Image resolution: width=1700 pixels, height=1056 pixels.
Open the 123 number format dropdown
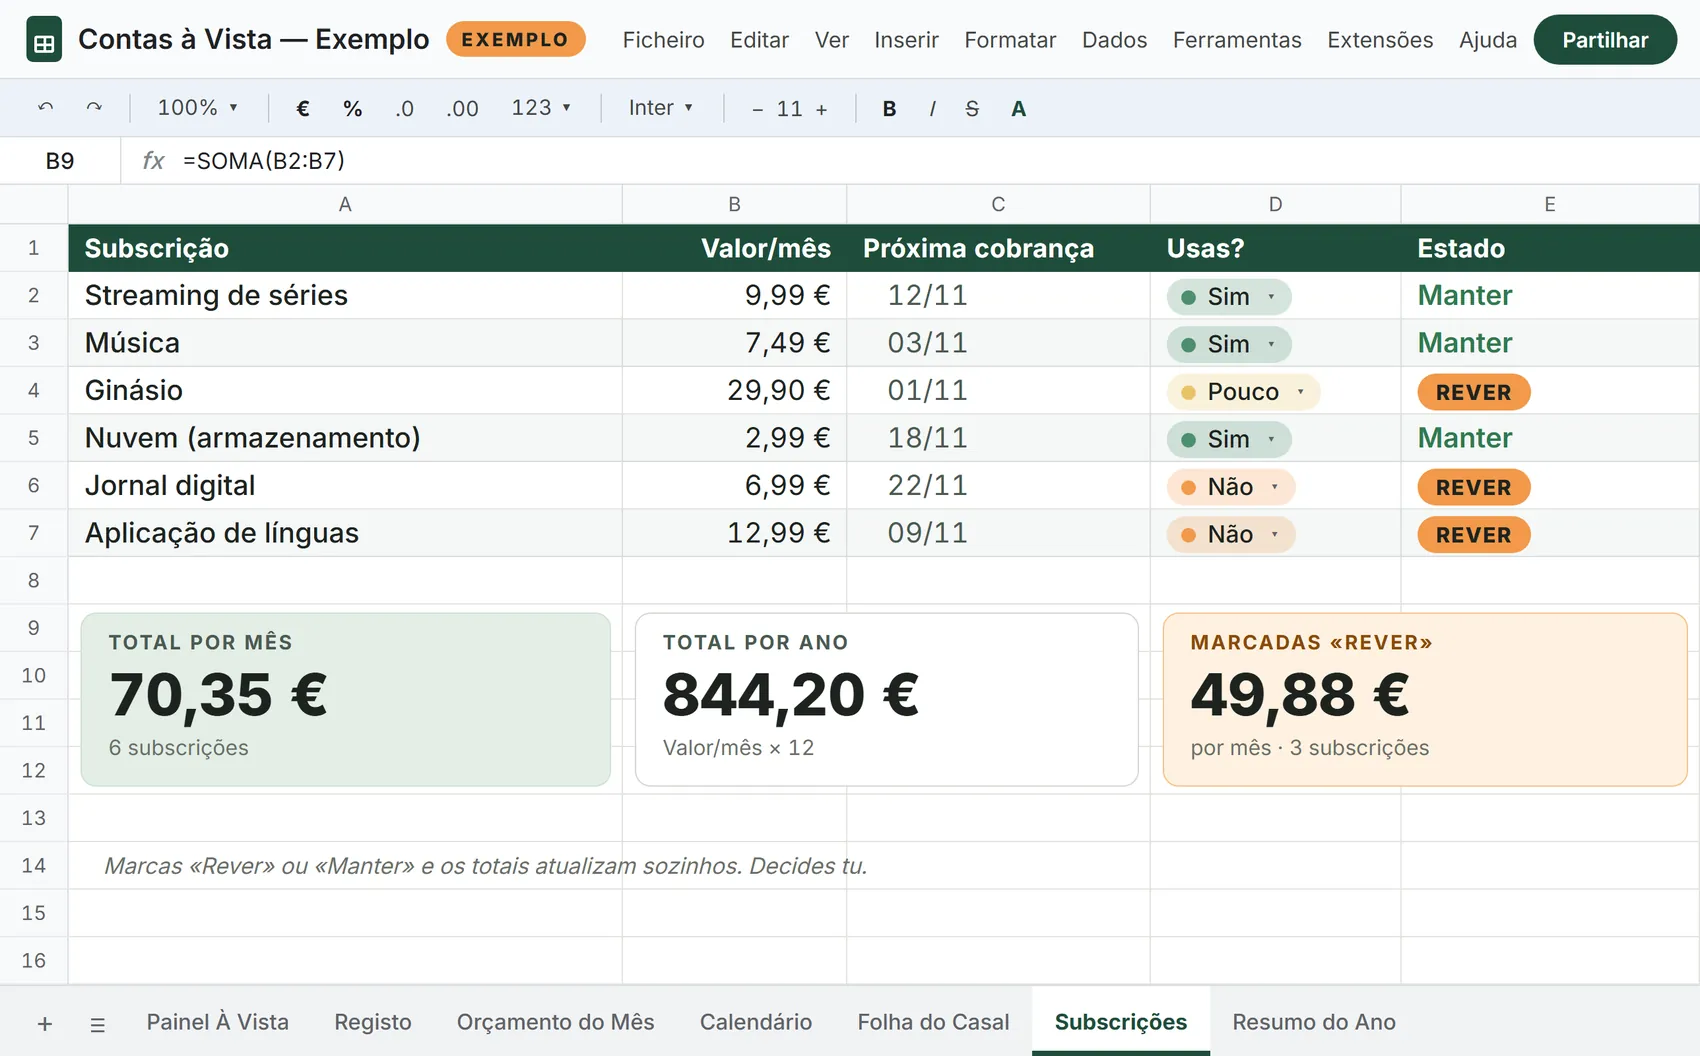pos(541,107)
